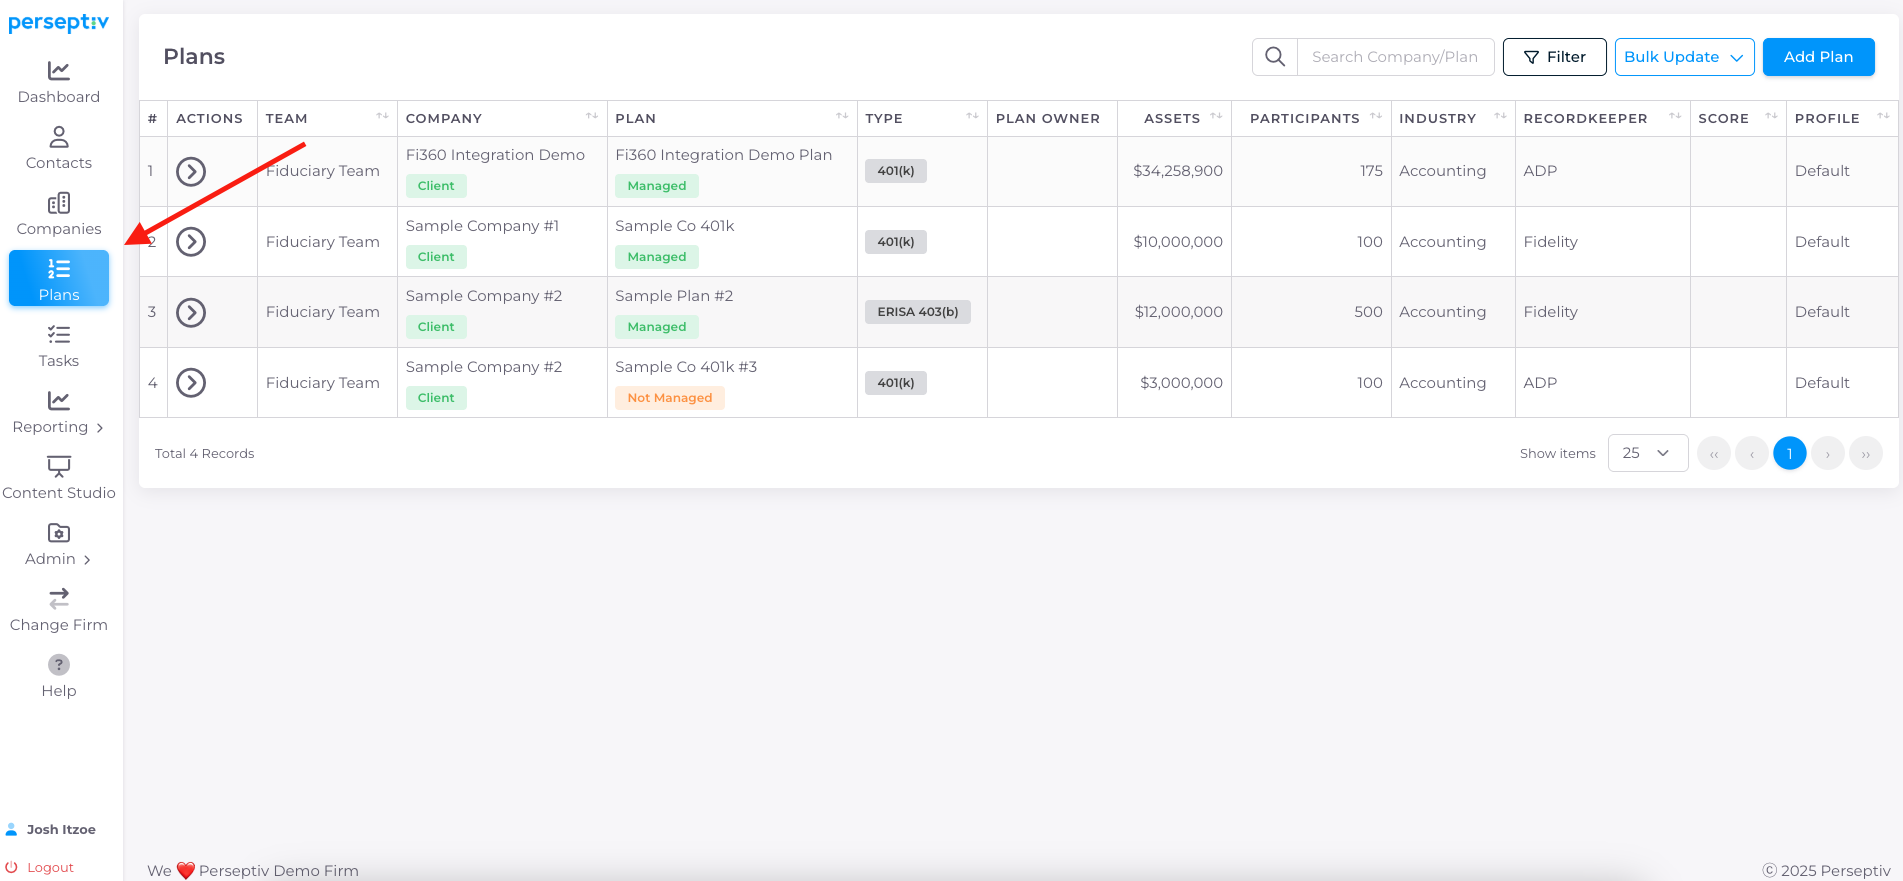Sort by Score column sort icon
The image size is (1903, 881).
coord(1771,117)
